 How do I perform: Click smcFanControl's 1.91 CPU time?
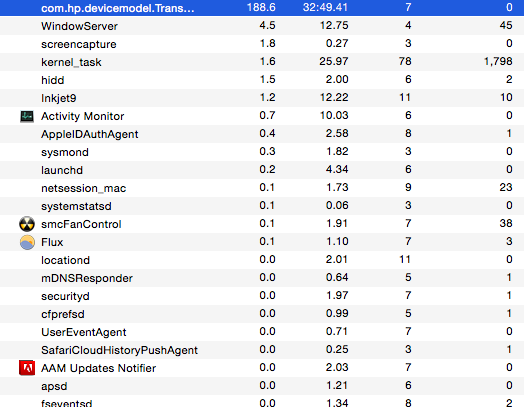coord(337,224)
